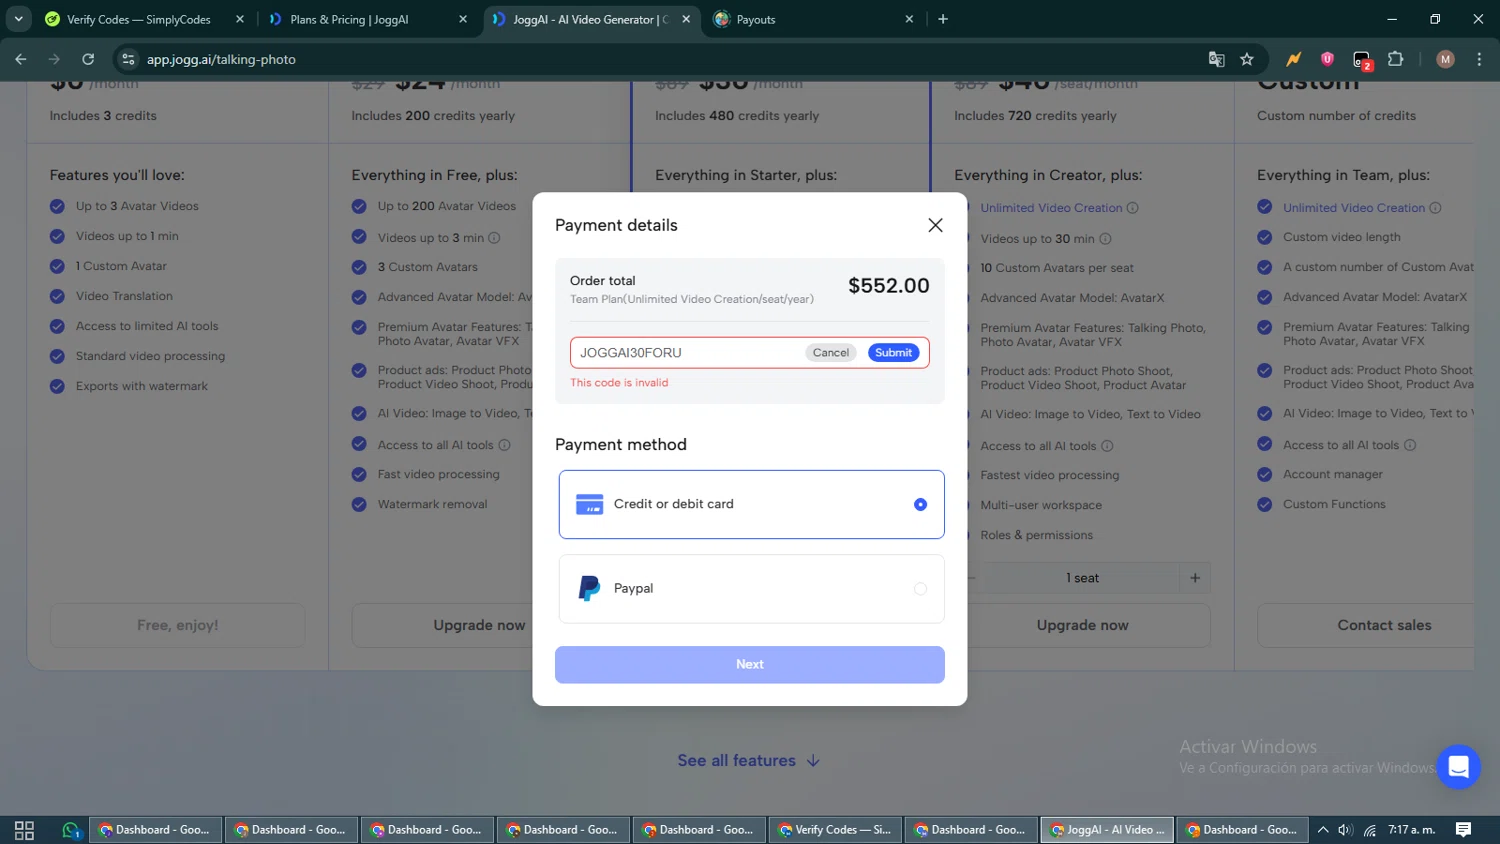
Task: Click info icon beside Custom plan Access to all AI tools
Action: pyautogui.click(x=1410, y=445)
